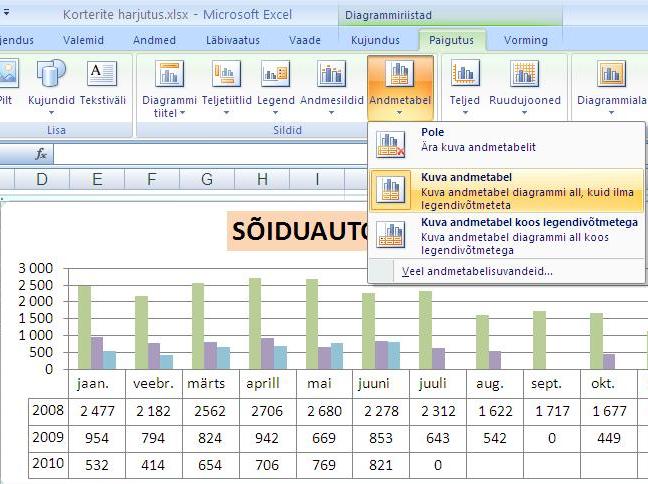Click the Pilt picture icon
648x484 pixels.
(8, 73)
